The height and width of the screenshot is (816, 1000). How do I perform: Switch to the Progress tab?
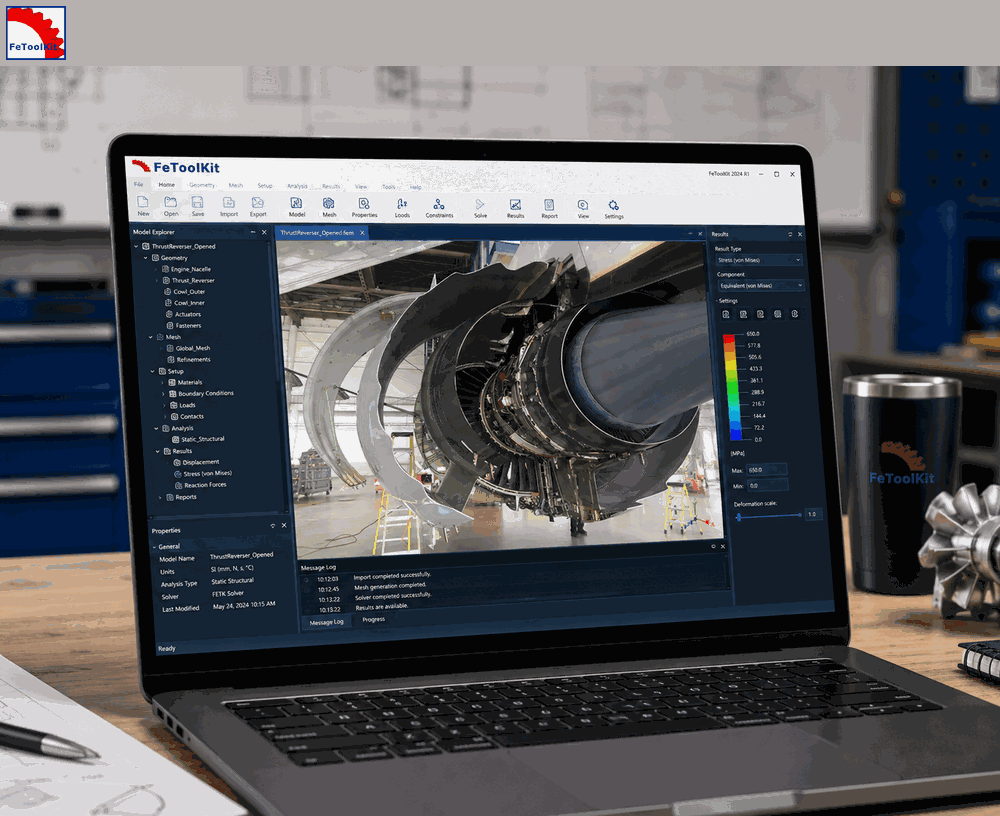coord(373,619)
